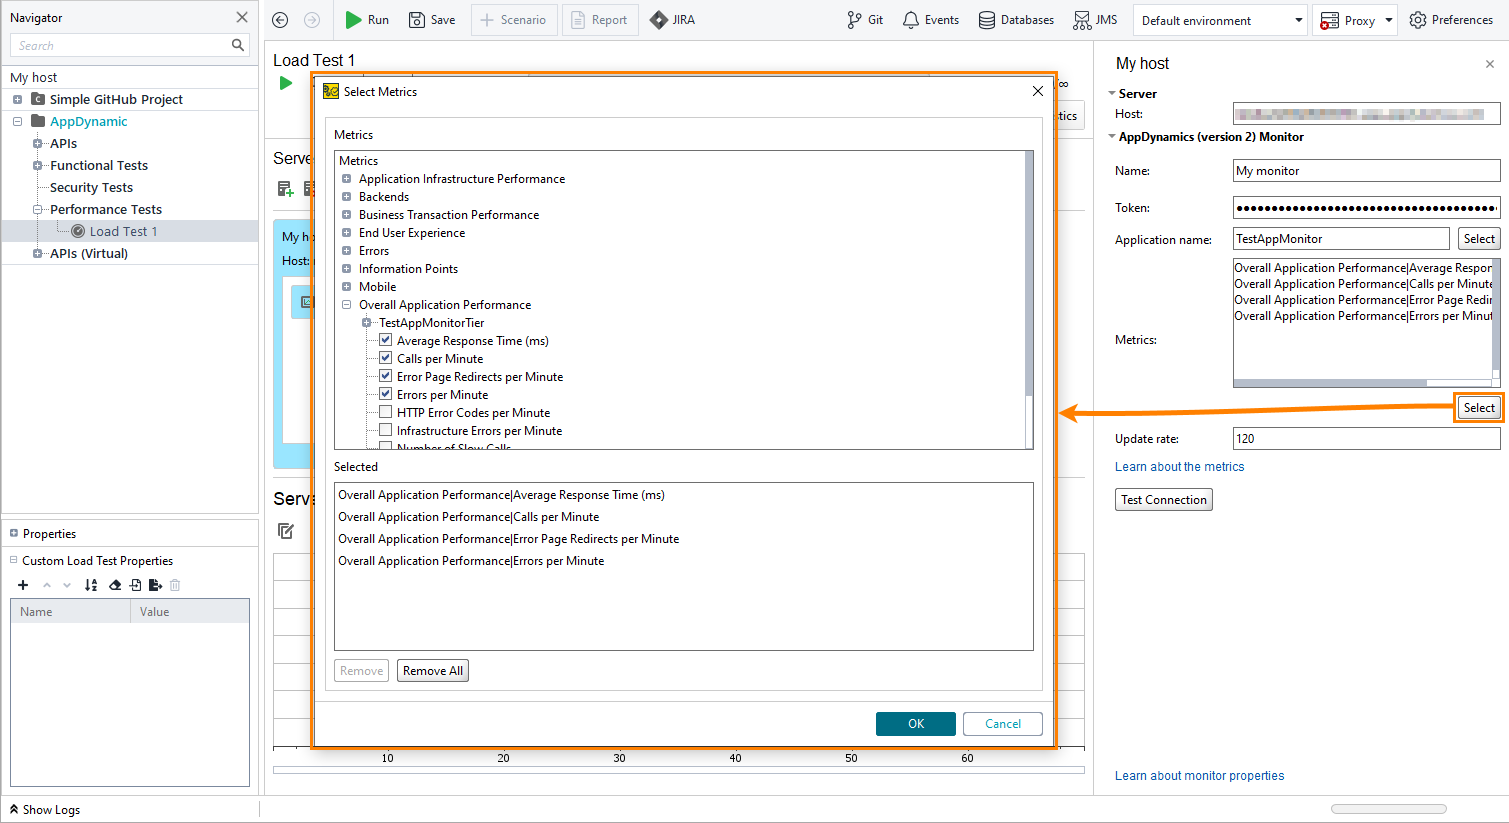This screenshot has height=823, width=1509.
Task: Collapse the Overall Application Performance node
Action: tap(346, 304)
